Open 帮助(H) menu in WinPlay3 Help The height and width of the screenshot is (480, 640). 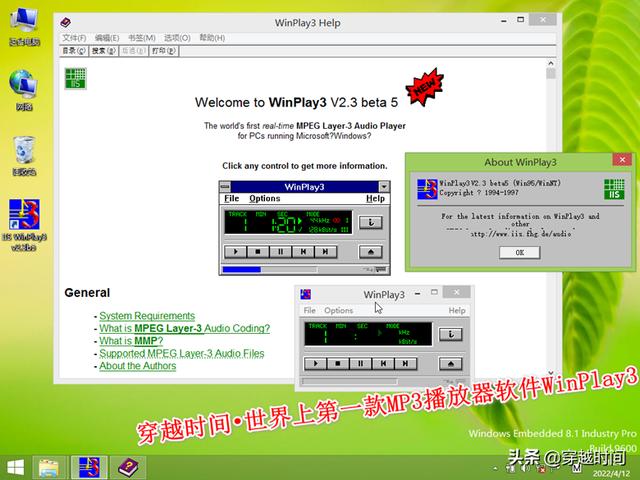click(x=212, y=38)
